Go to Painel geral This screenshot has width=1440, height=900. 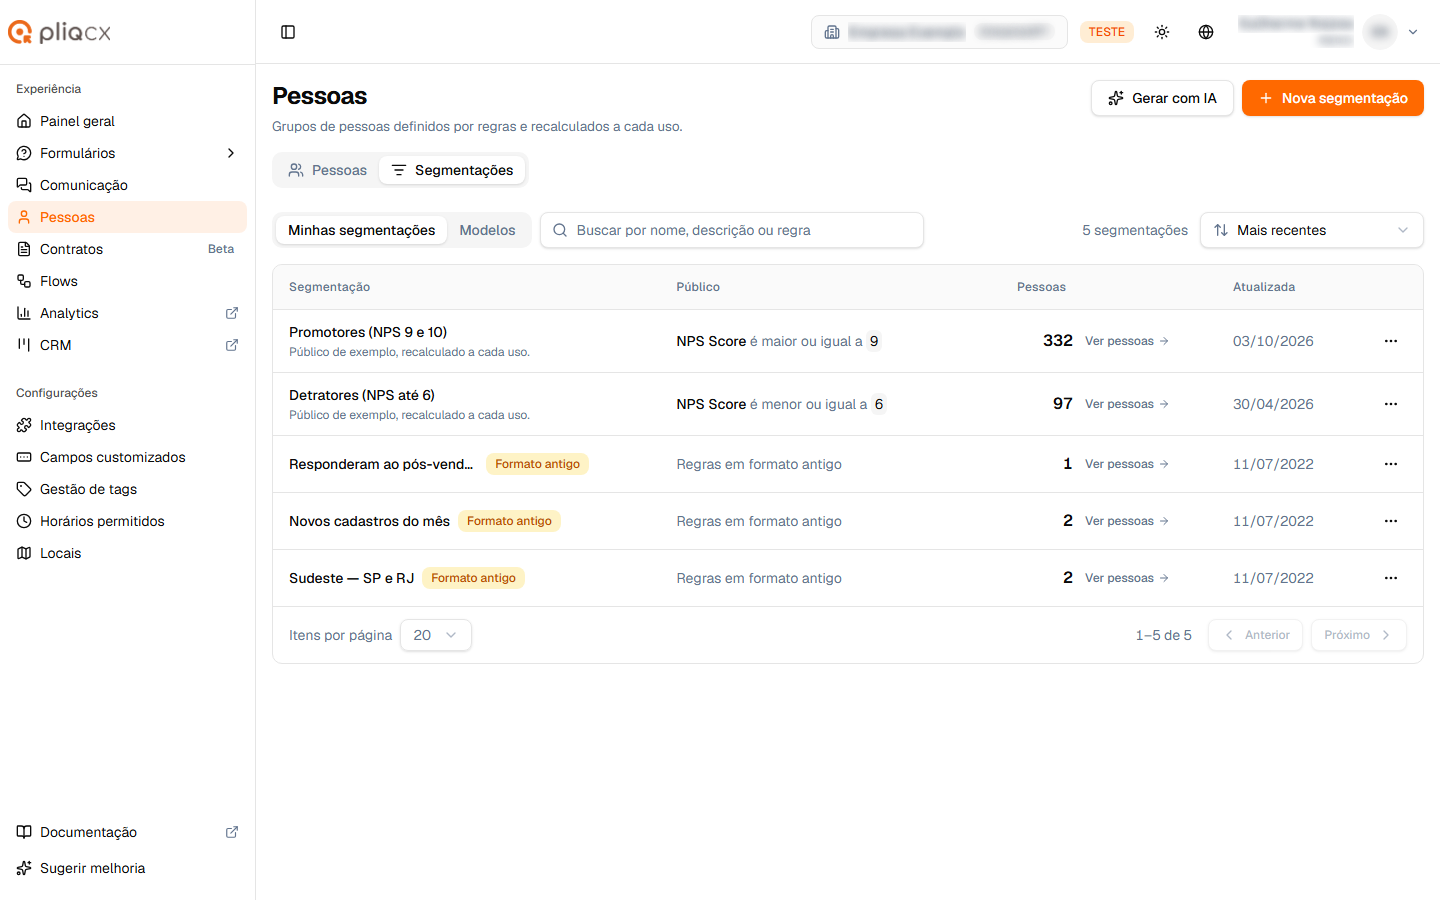(x=127, y=121)
